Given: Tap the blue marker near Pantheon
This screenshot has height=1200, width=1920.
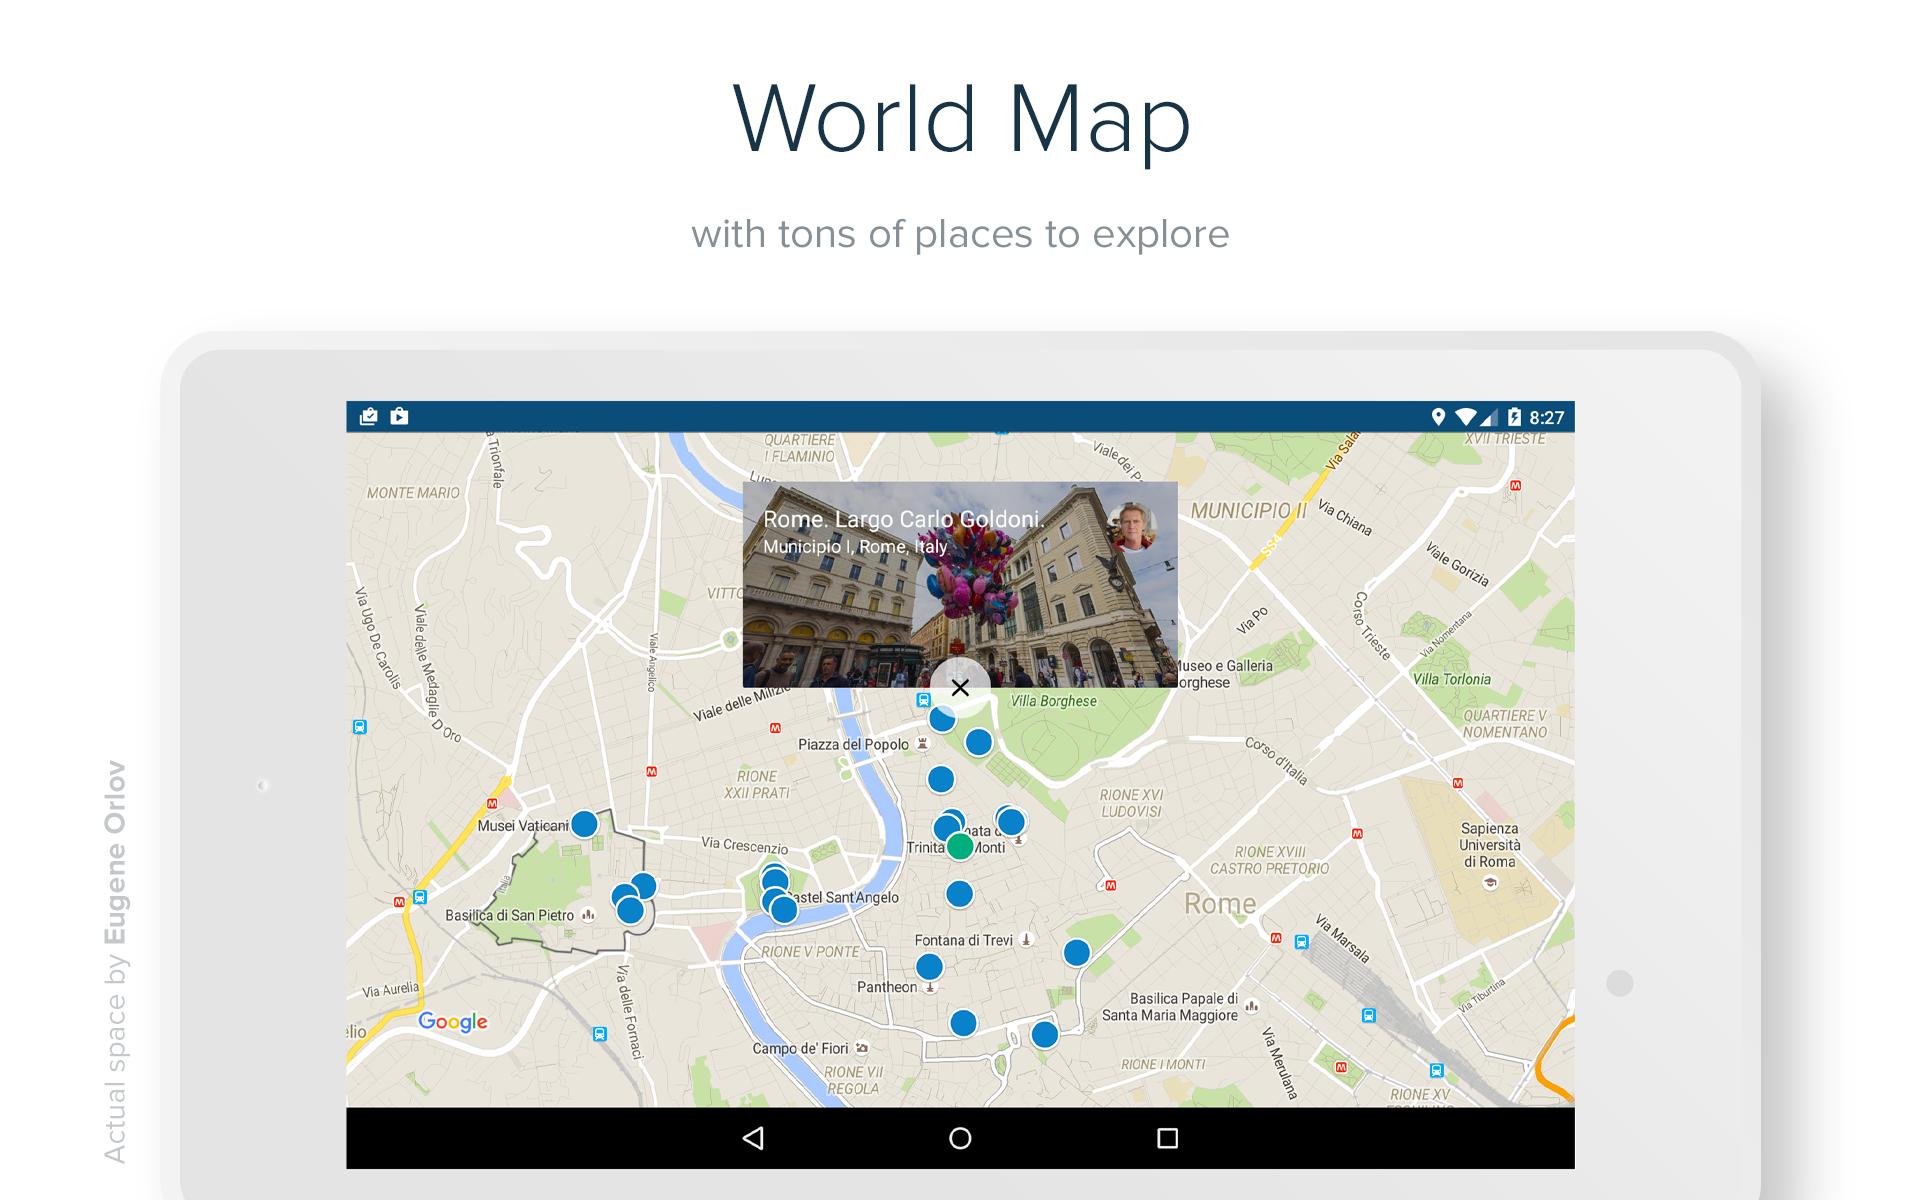Looking at the screenshot, I should [929, 967].
